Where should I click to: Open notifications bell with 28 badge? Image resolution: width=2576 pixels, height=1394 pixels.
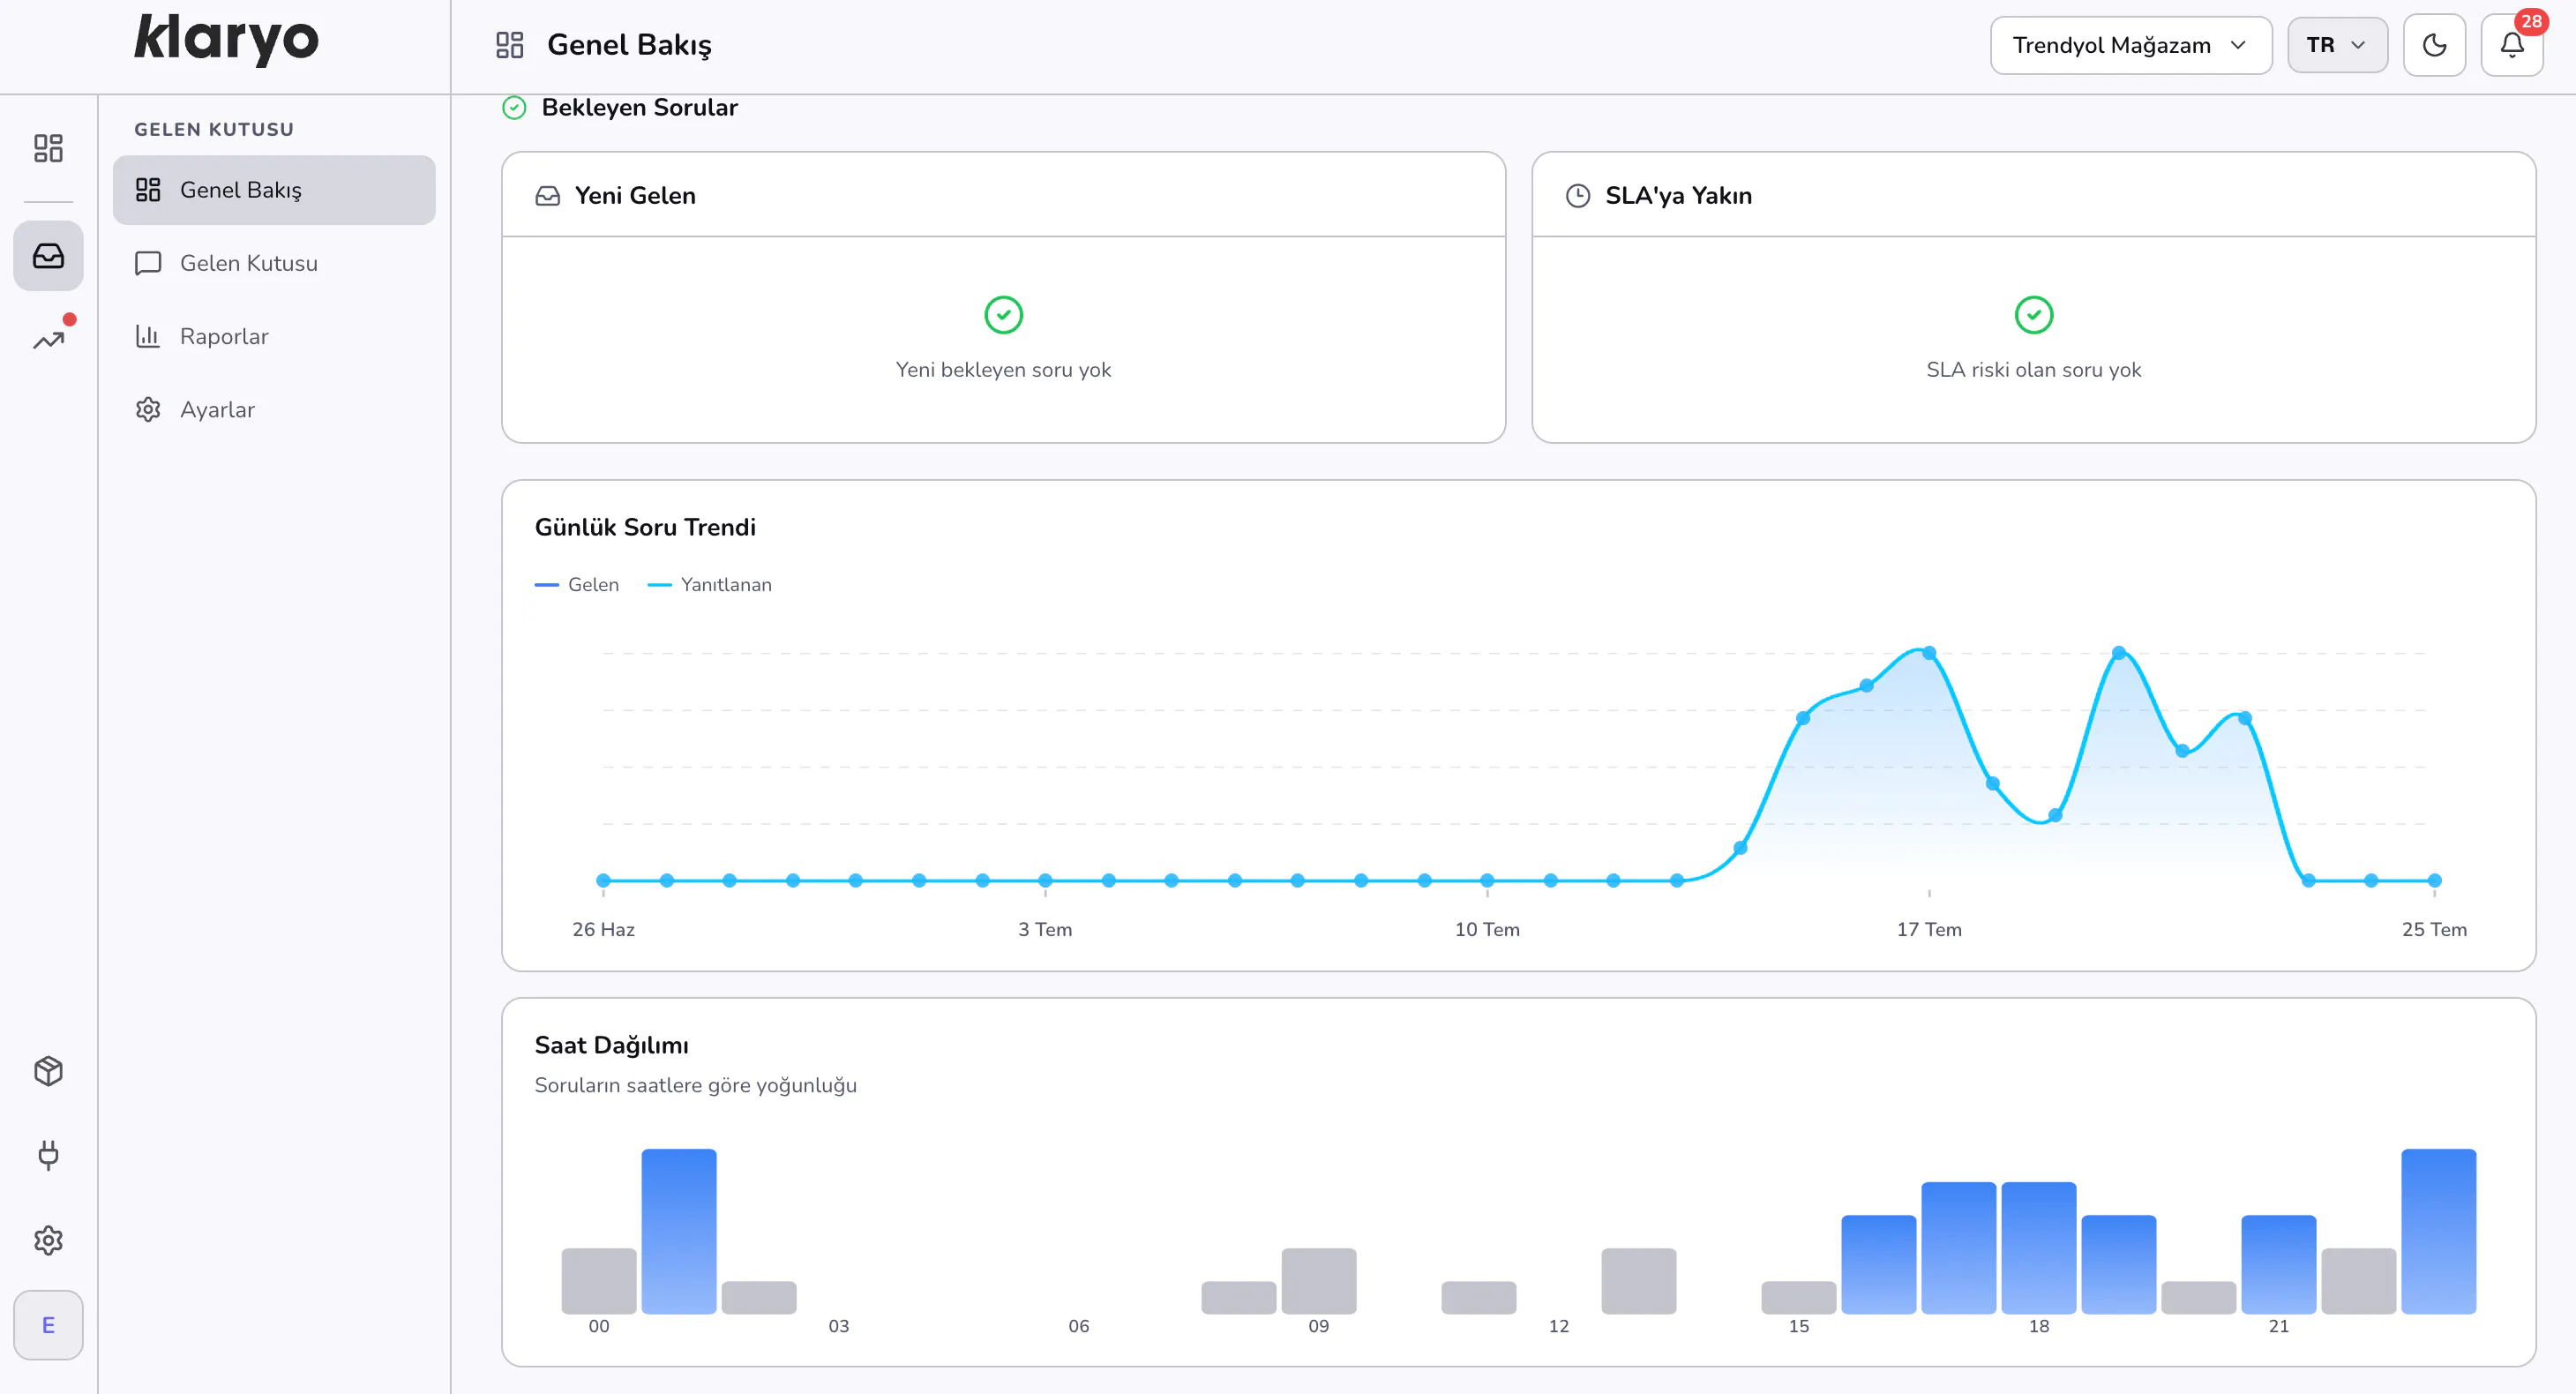2512,45
